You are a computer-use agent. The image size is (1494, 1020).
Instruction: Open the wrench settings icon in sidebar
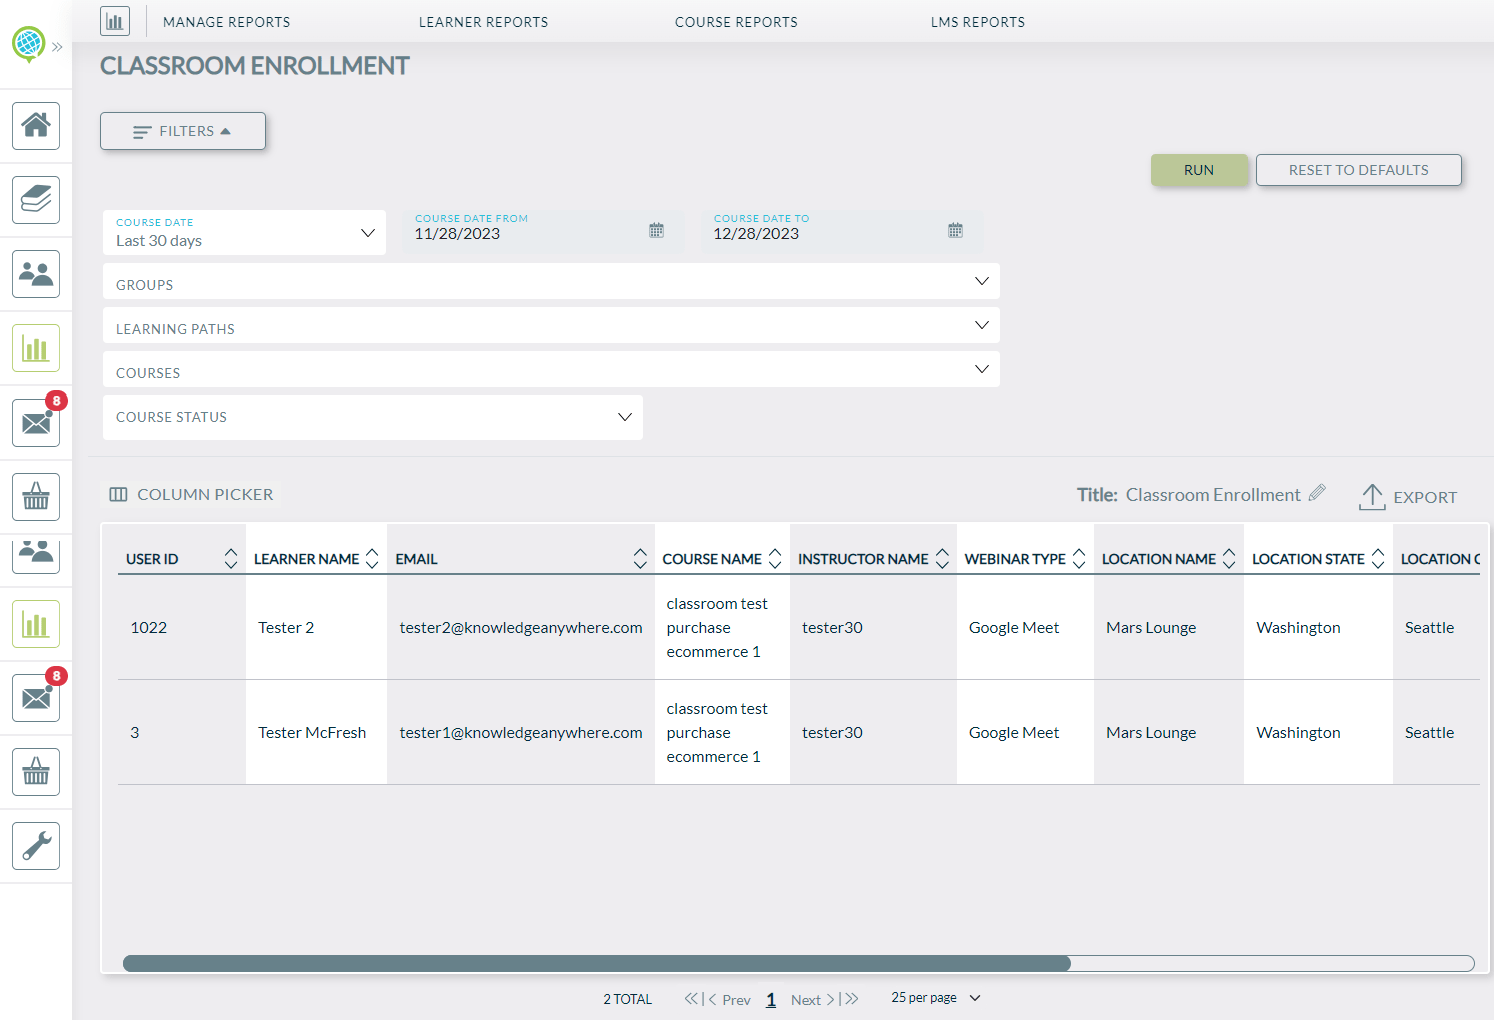coord(35,846)
